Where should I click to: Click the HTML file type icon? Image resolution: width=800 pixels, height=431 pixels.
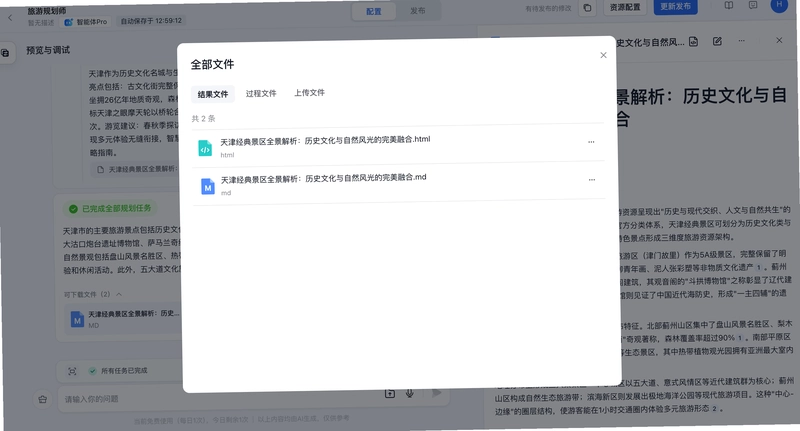point(205,148)
